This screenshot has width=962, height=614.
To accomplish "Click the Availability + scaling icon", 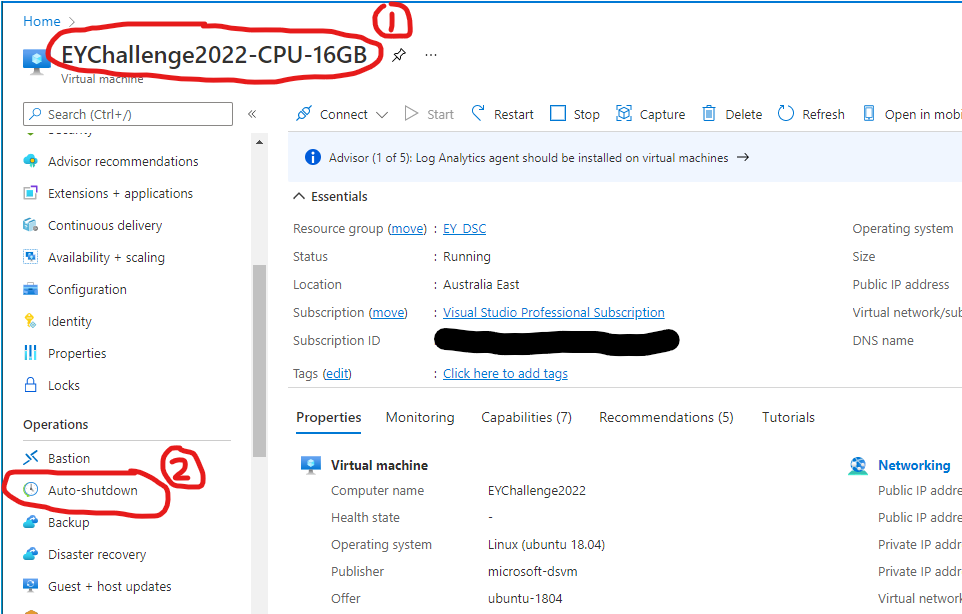I will 31,257.
